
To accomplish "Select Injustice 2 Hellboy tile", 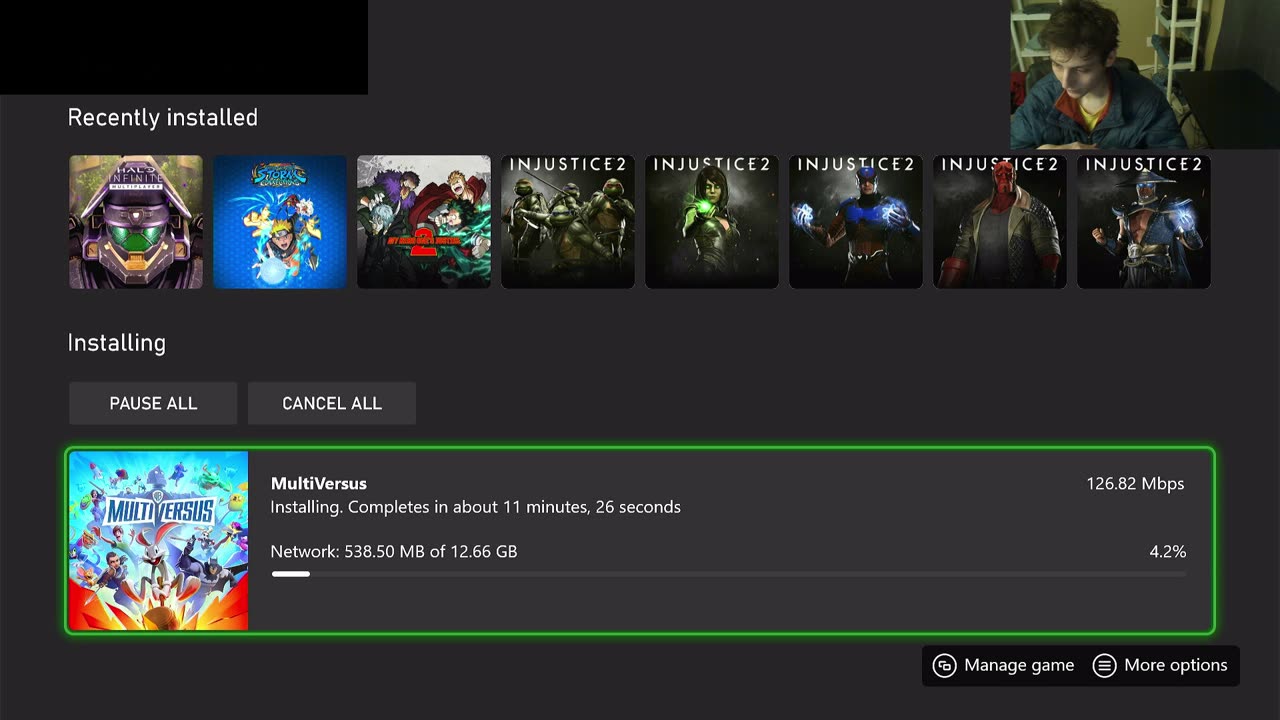I will (1000, 222).
